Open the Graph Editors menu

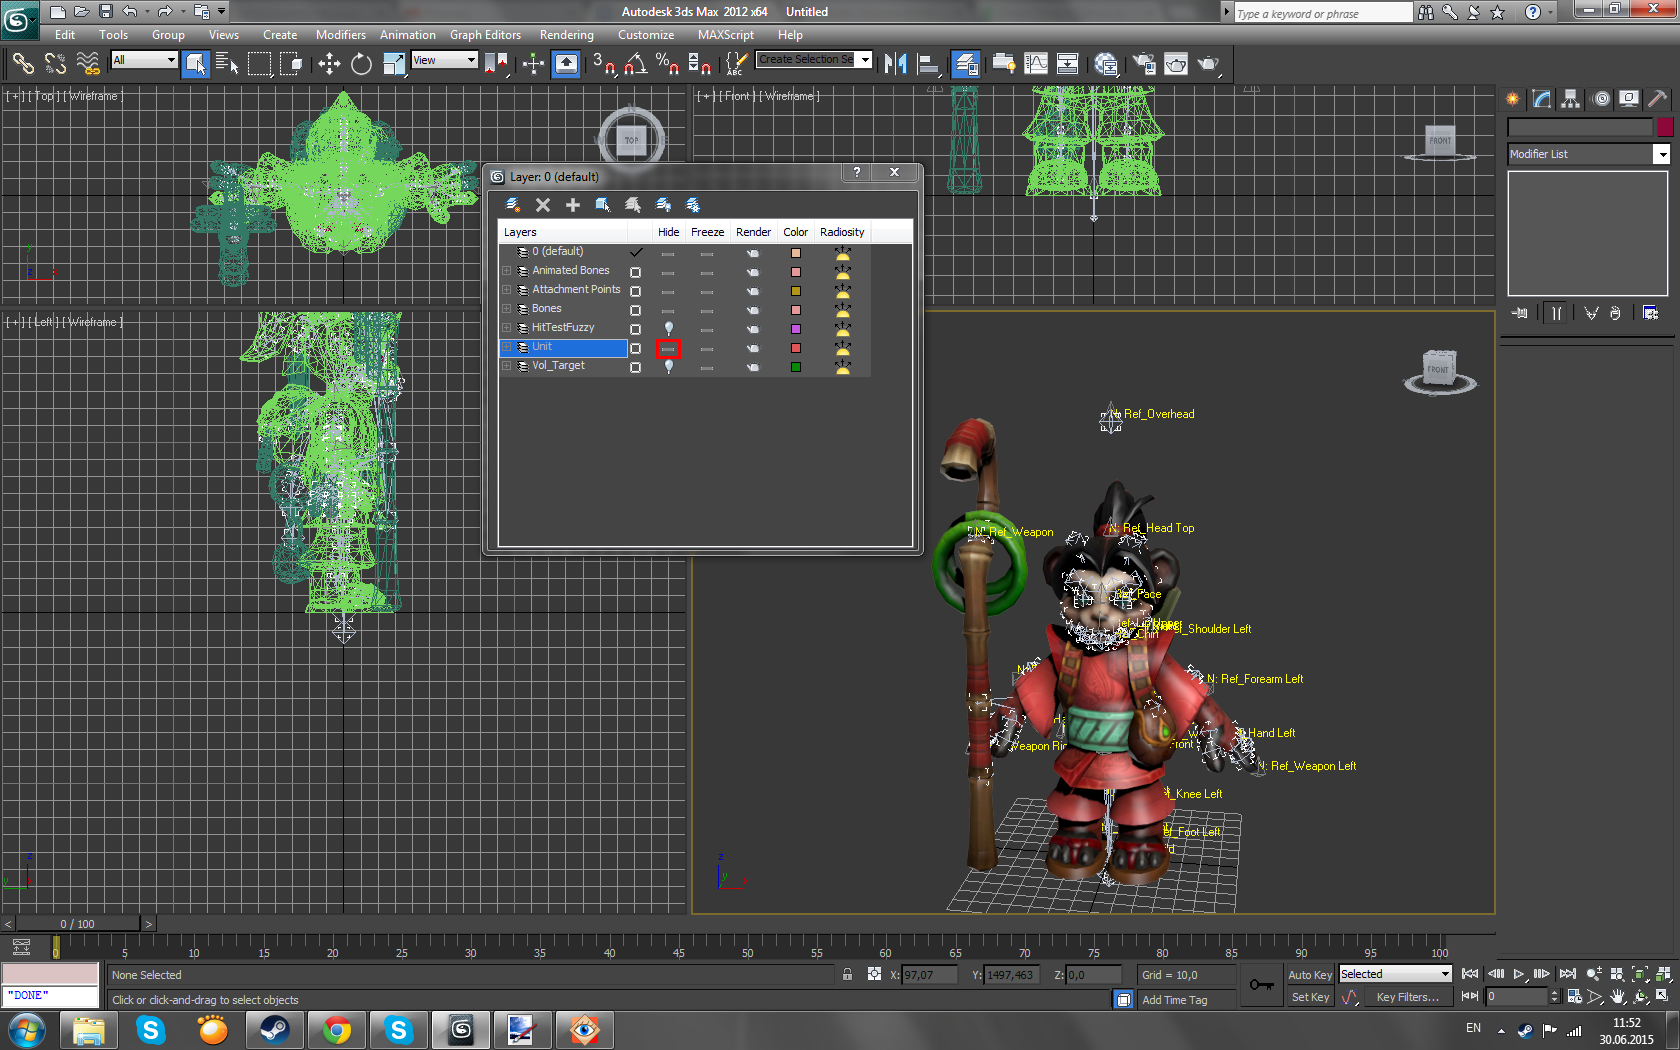(485, 35)
